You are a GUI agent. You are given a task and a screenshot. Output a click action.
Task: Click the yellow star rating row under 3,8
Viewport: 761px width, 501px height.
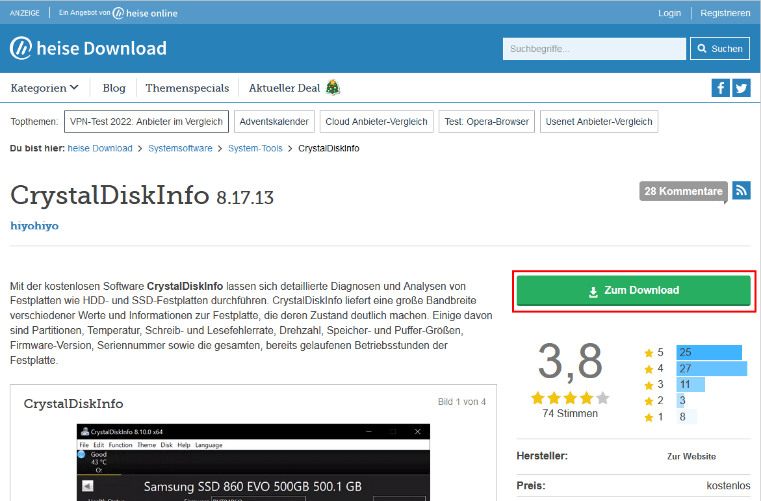[x=570, y=398]
